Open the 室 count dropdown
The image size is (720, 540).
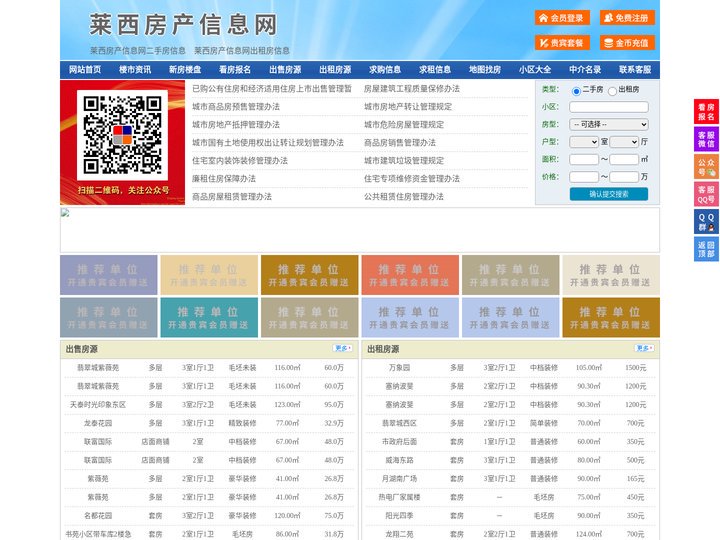(584, 142)
